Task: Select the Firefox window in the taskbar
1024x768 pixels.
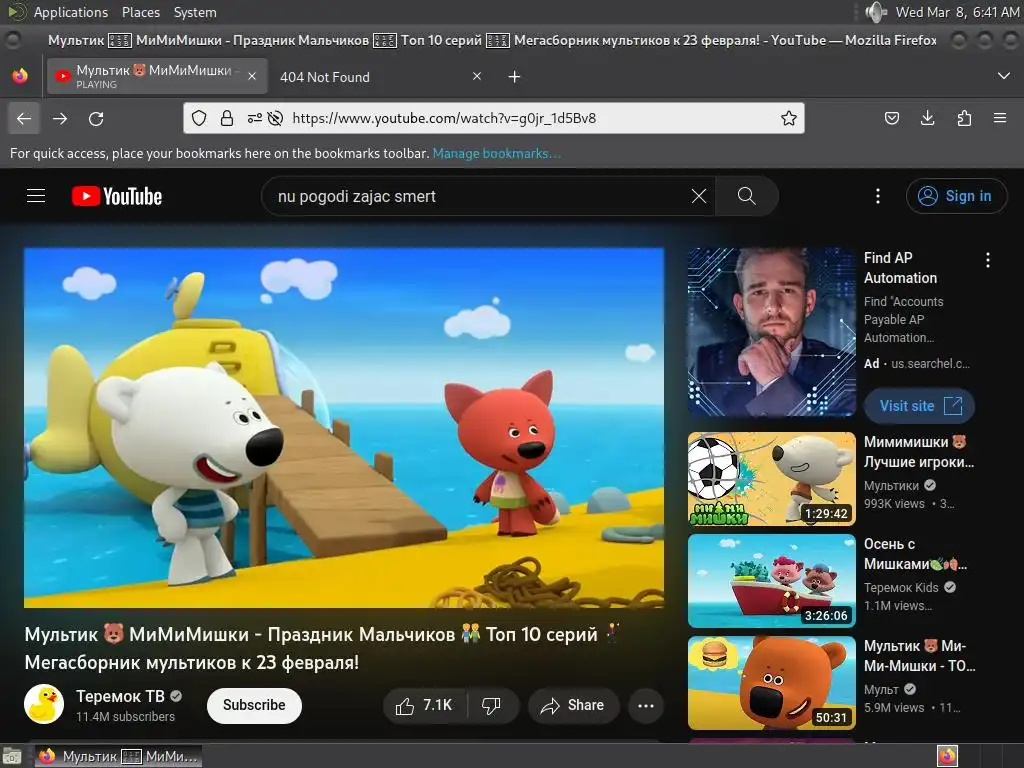Action: (118, 756)
